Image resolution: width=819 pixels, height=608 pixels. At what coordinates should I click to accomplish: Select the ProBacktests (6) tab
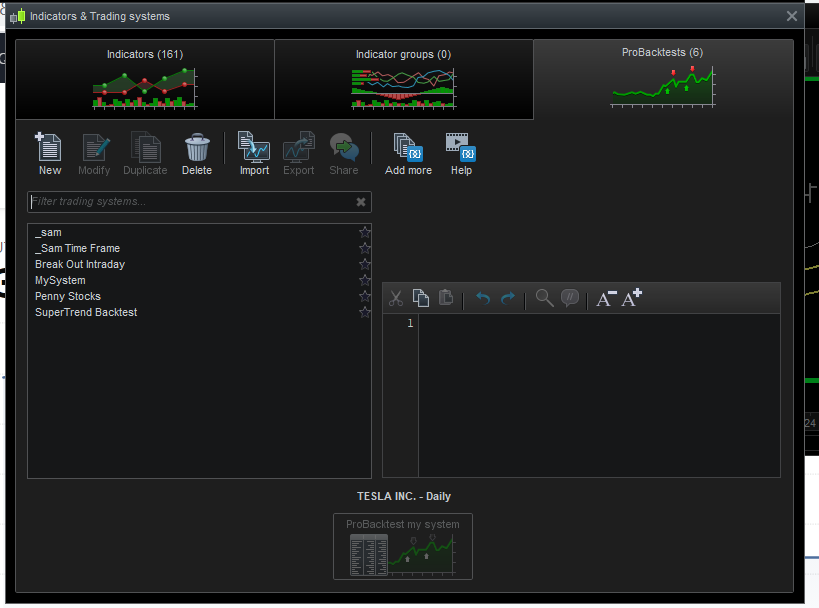[663, 79]
